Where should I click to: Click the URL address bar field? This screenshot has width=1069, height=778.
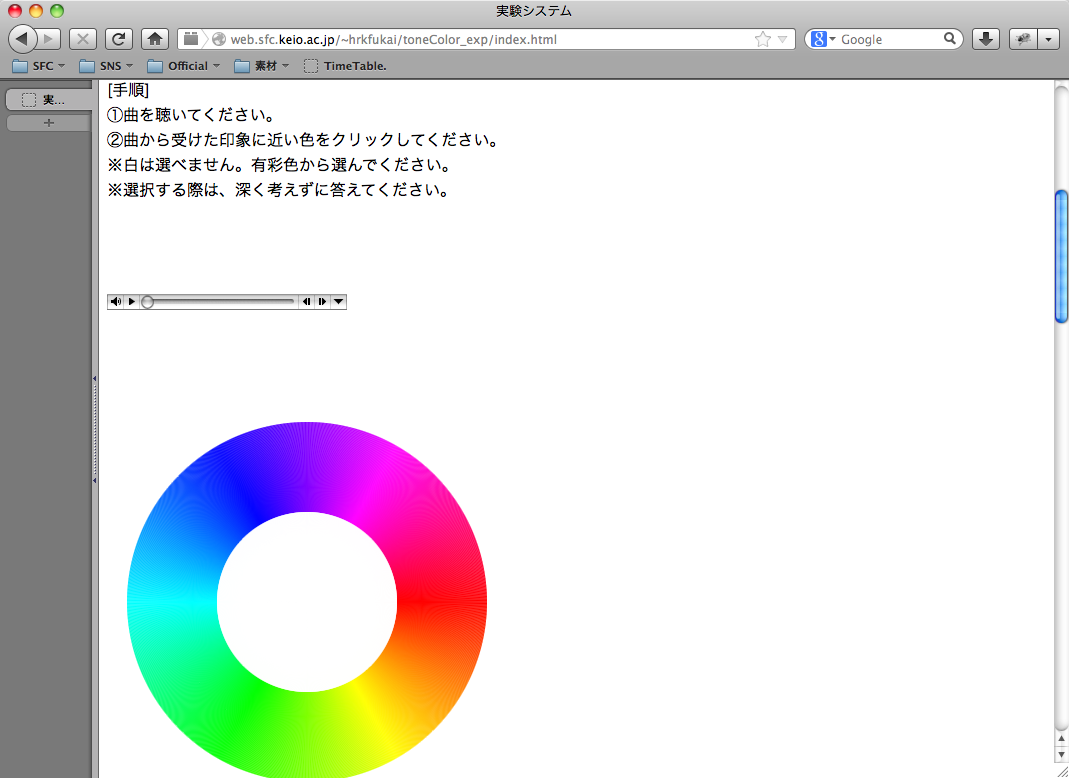point(480,39)
